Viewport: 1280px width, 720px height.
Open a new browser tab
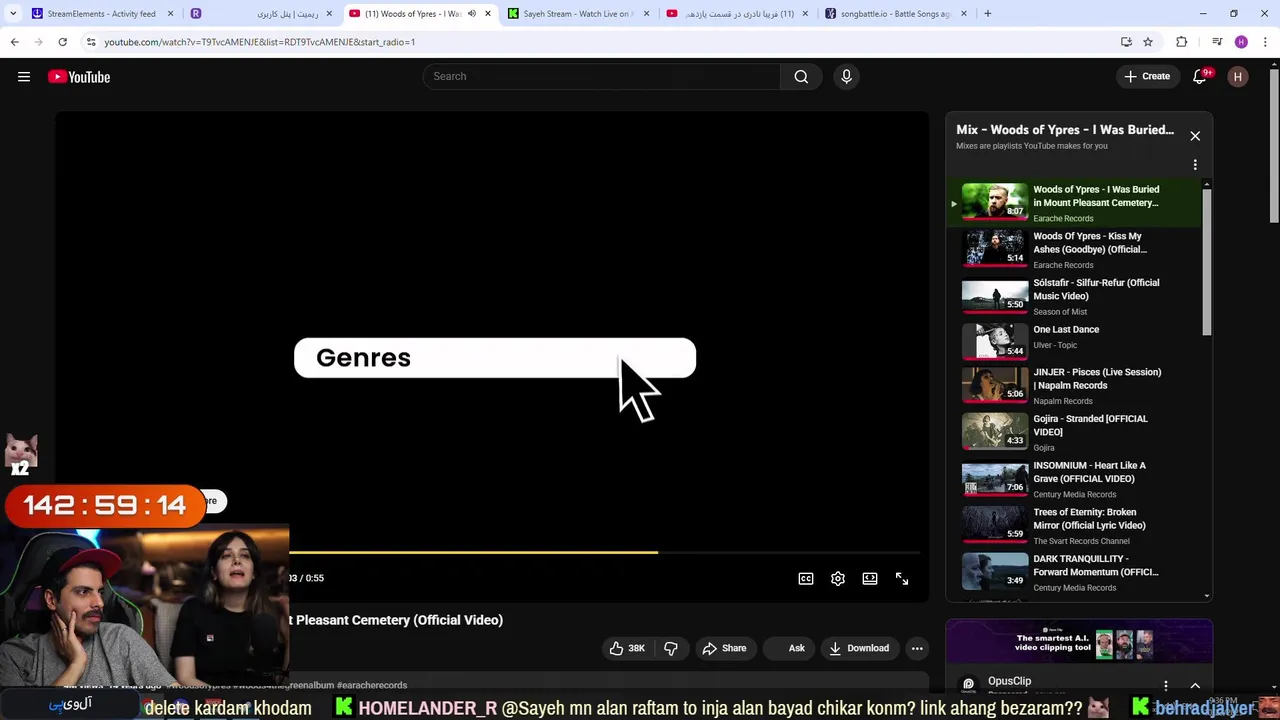click(988, 14)
